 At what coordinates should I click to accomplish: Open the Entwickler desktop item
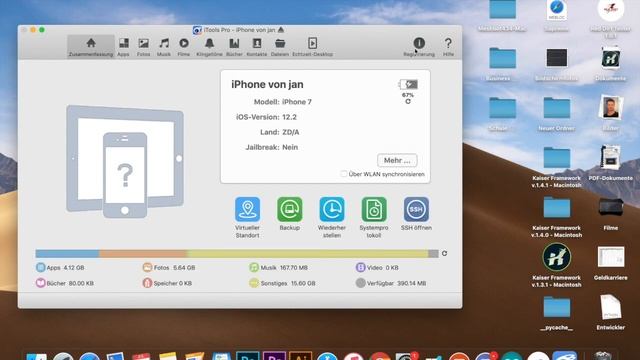tap(611, 307)
